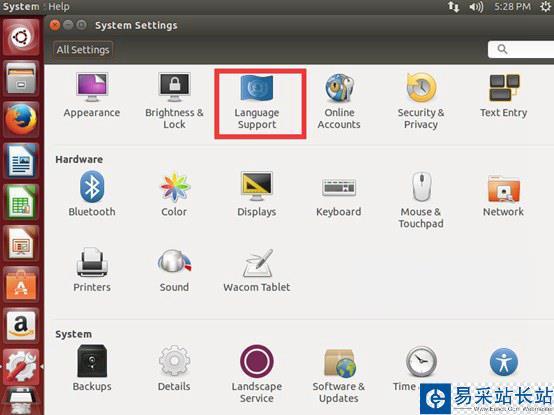This screenshot has height=415, width=554.
Task: Open Text Entry settings
Action: click(503, 95)
